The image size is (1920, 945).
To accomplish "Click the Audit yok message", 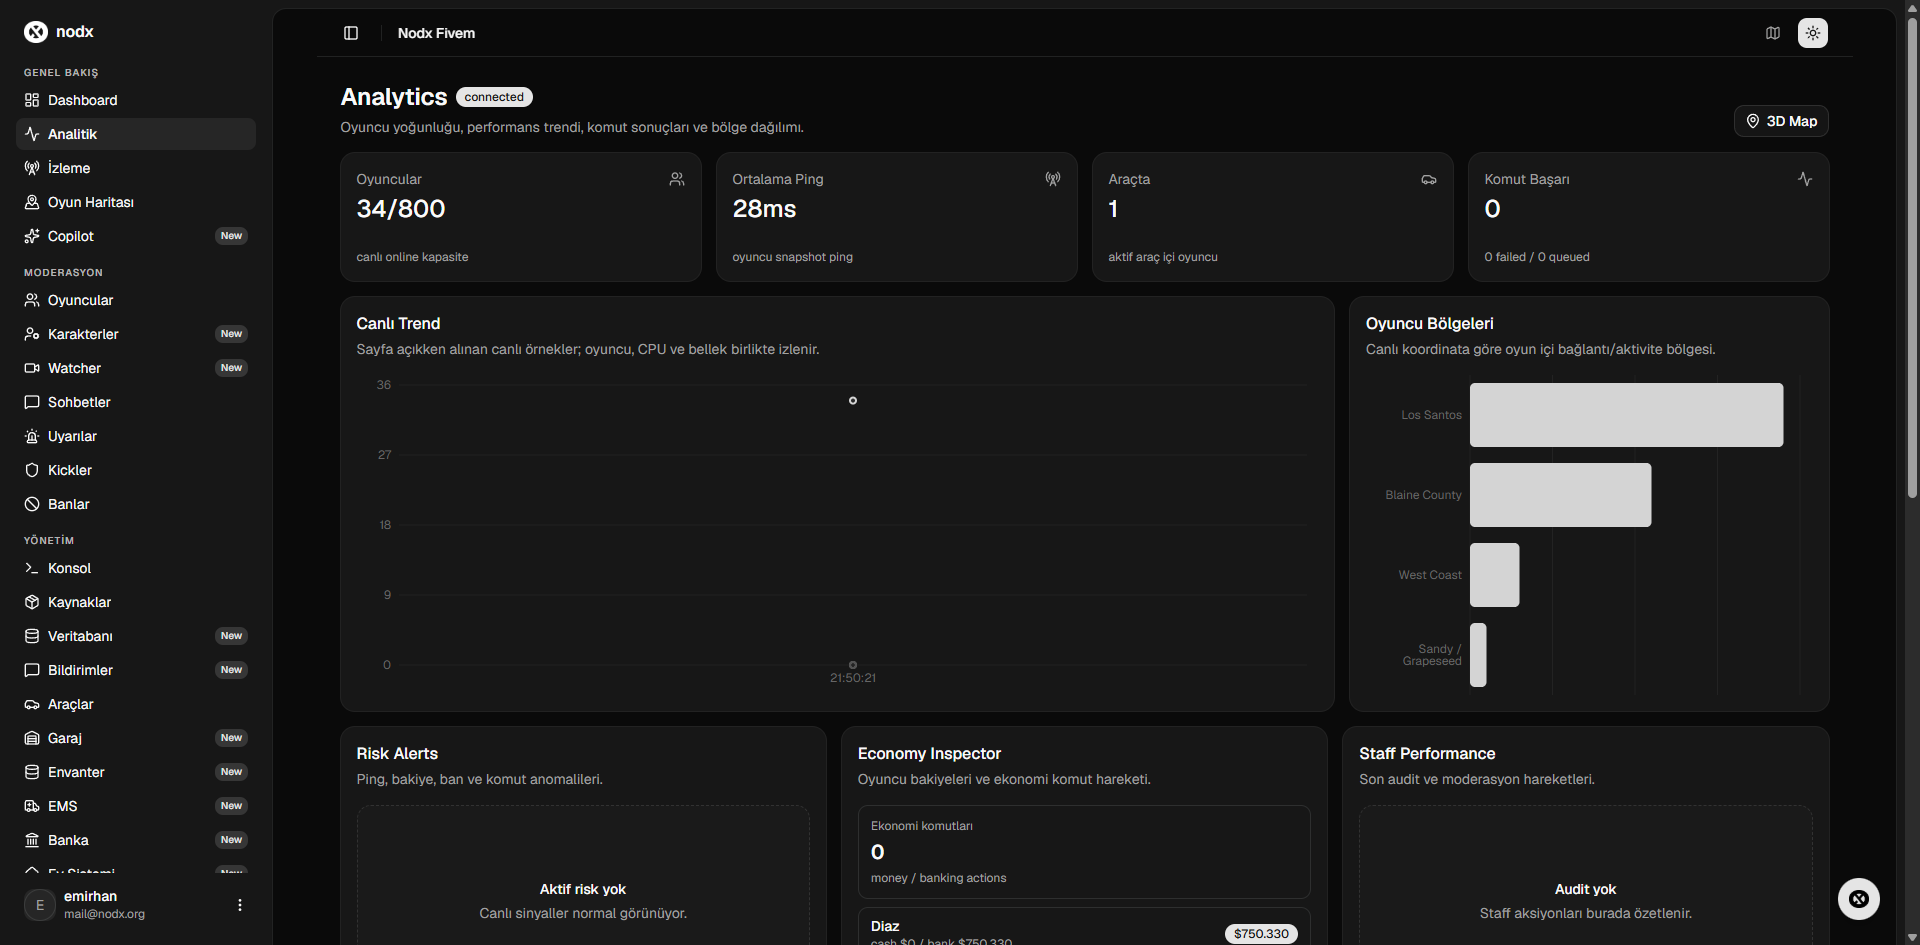I will point(1585,889).
